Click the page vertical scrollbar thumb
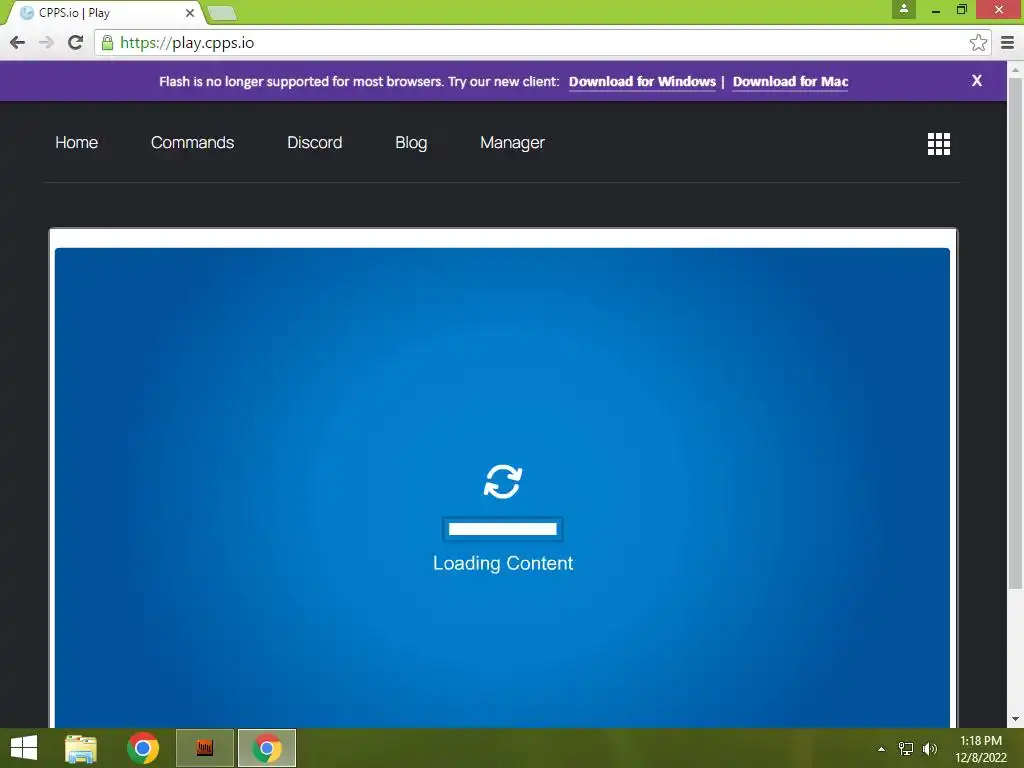This screenshot has height=768, width=1024. coord(1015,333)
